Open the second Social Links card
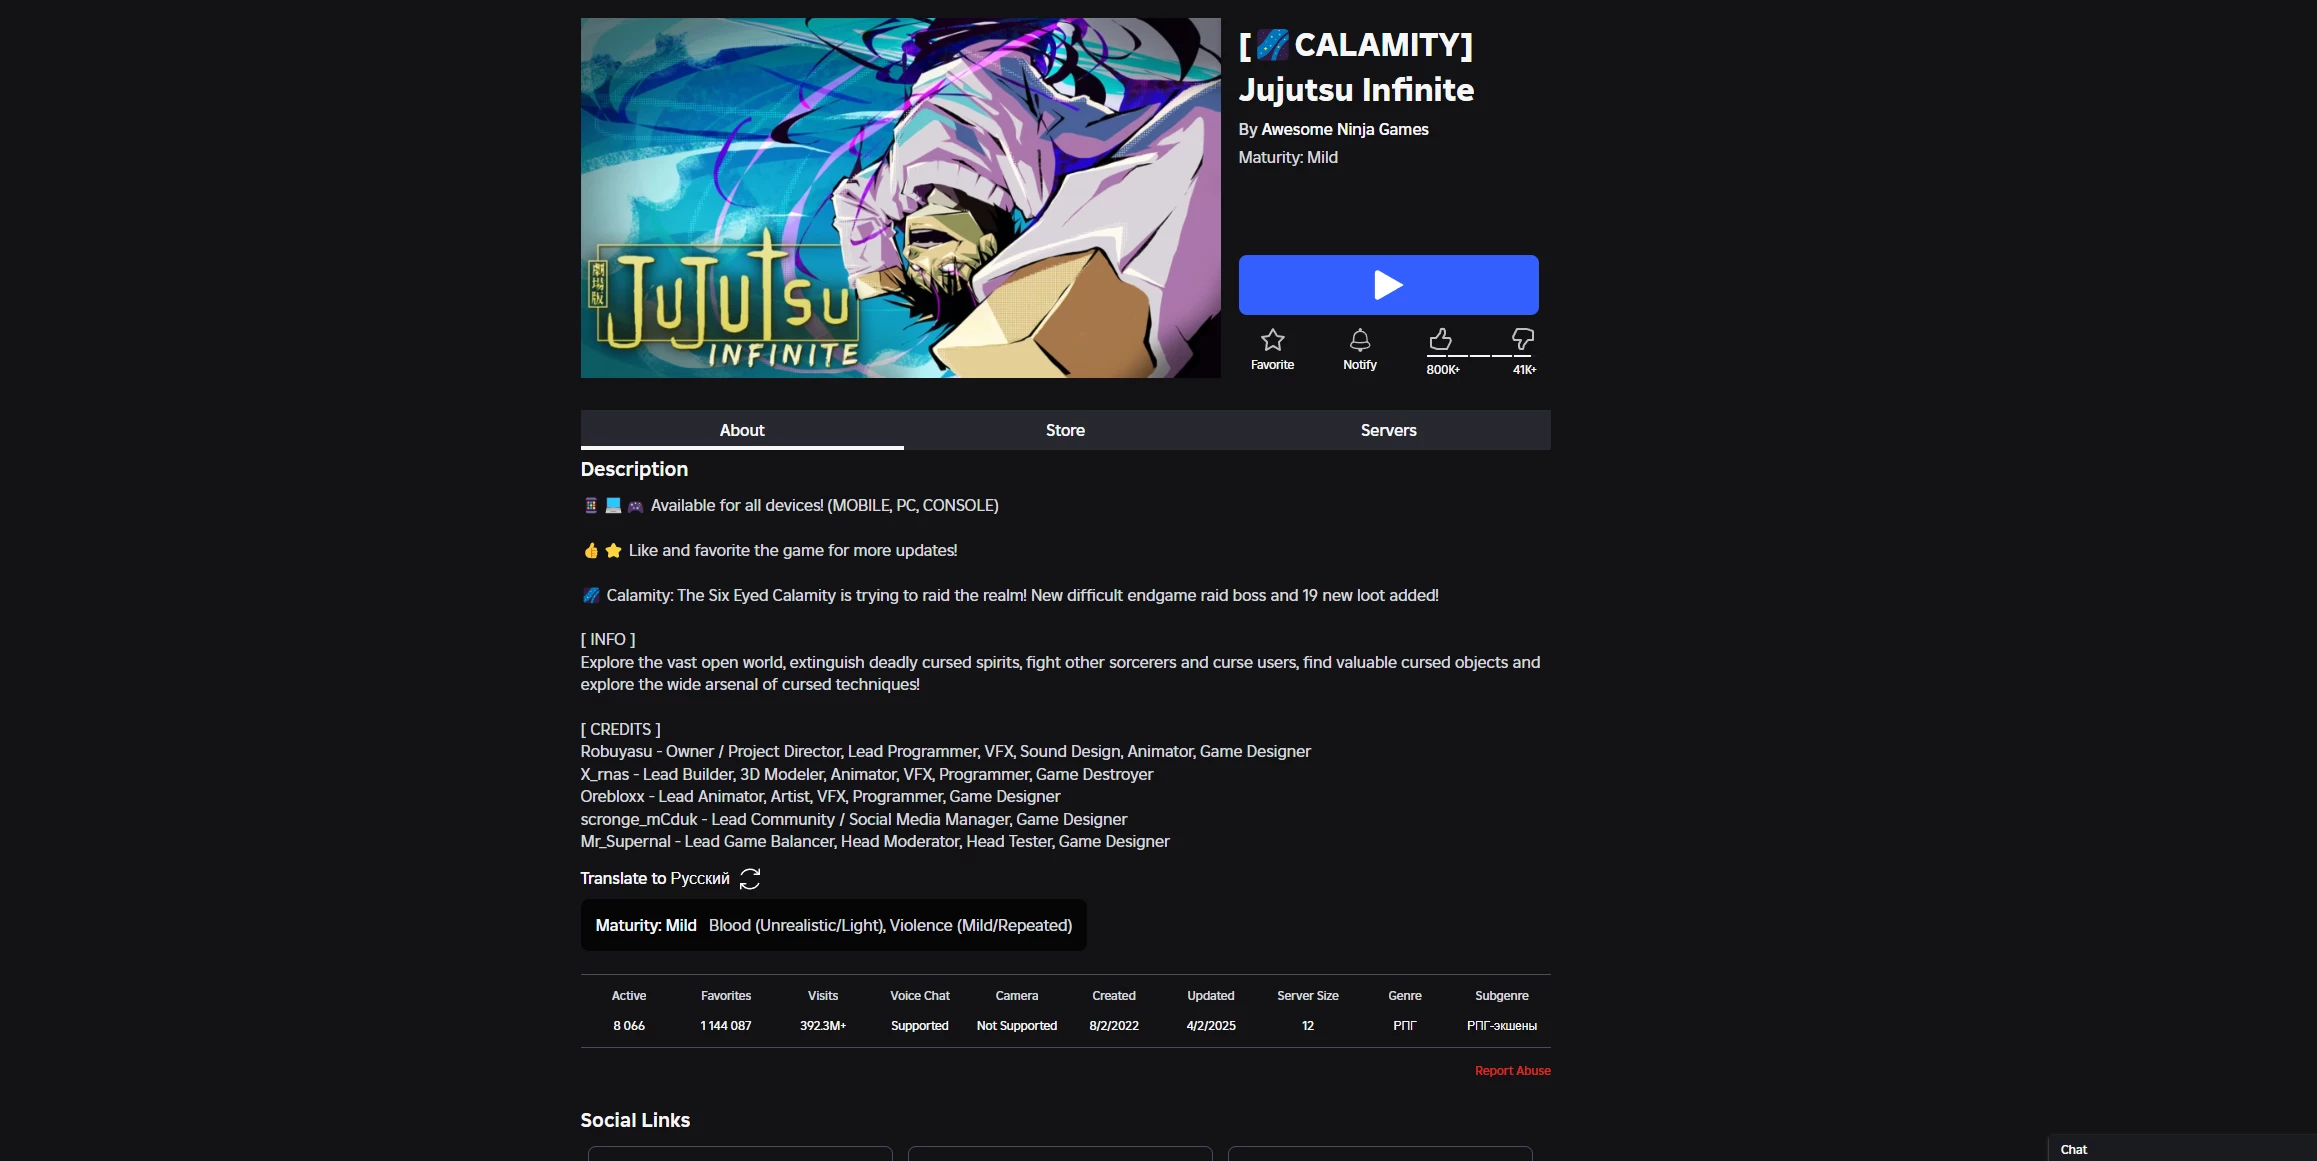Screen dimensions: 2317x1161 click(1060, 1154)
